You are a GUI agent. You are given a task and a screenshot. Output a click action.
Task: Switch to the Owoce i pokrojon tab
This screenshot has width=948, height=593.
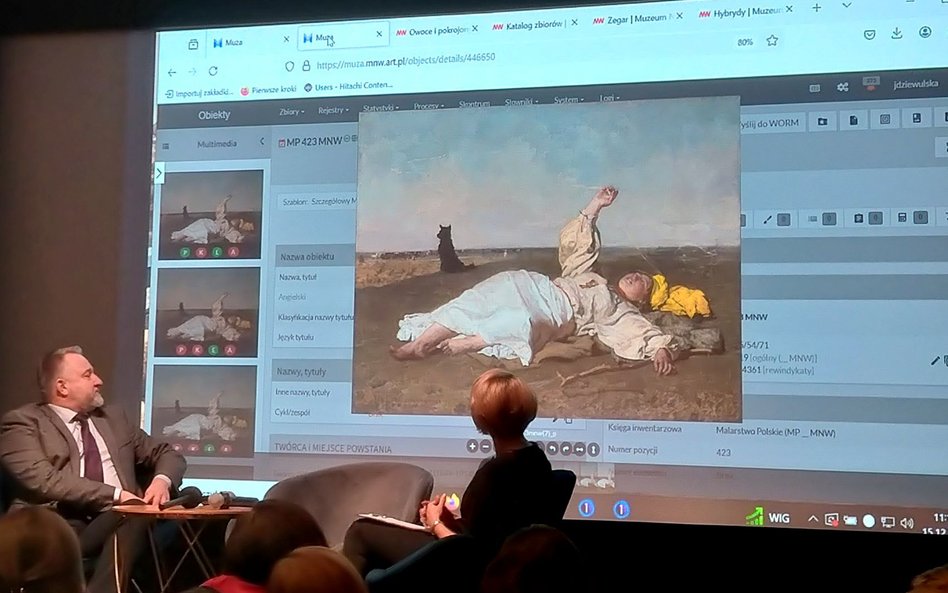[x=437, y=30]
